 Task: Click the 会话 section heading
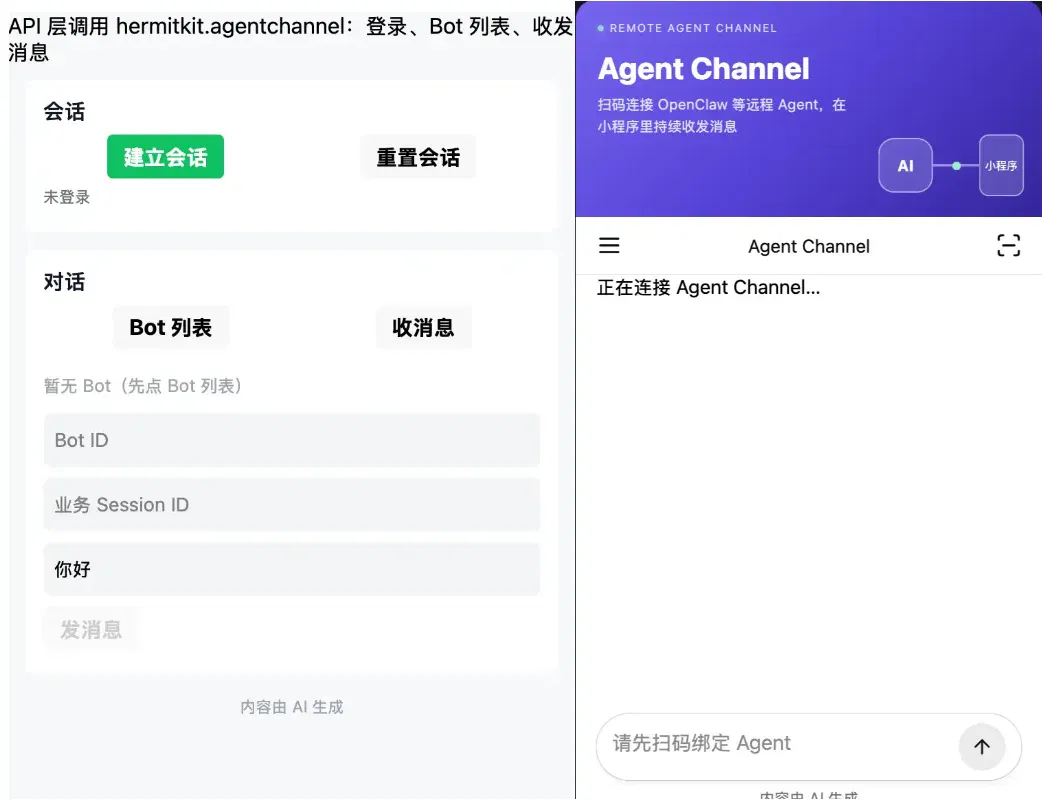[64, 111]
